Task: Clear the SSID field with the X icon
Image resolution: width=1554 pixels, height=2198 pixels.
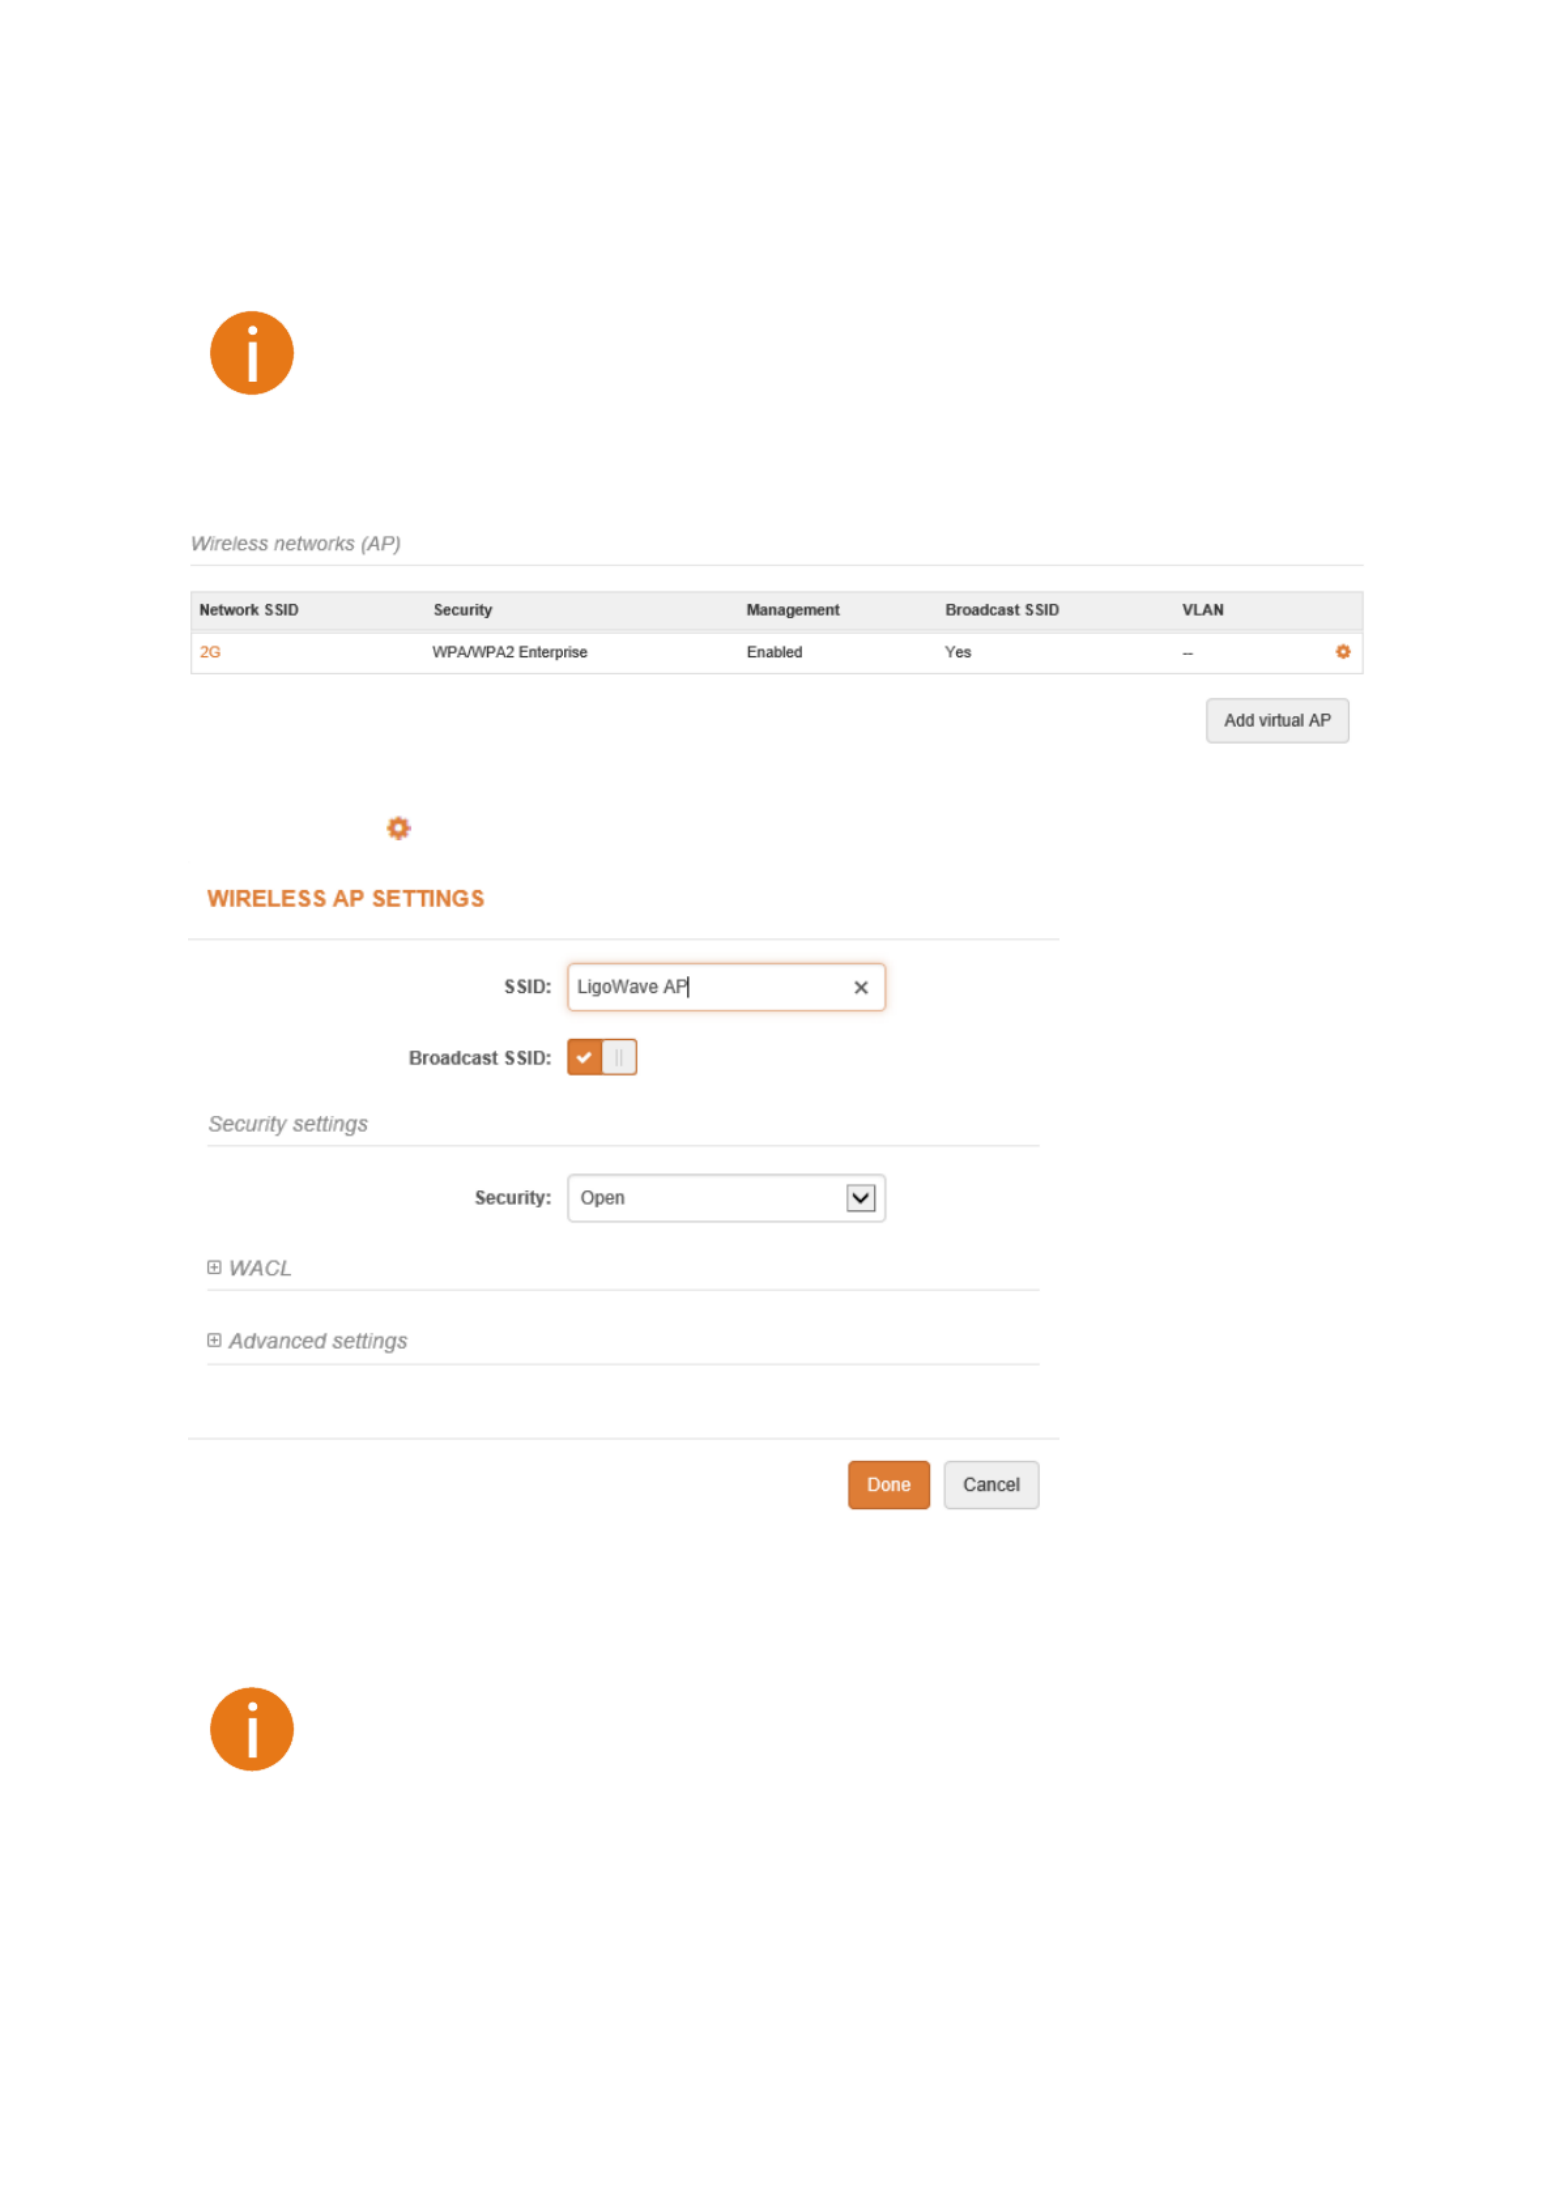Action: [x=860, y=987]
